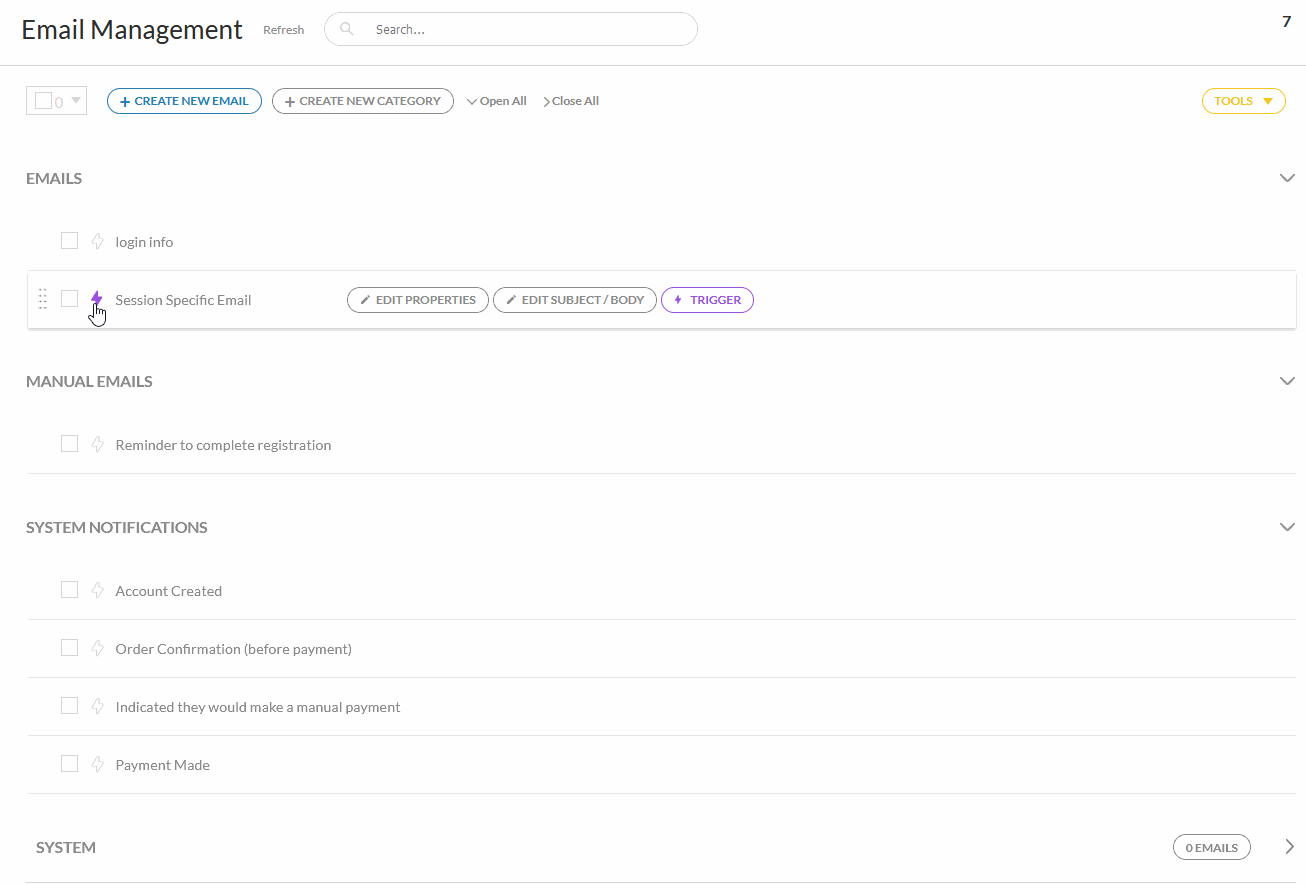Click the Create New Email button
1306x885 pixels.
(x=184, y=101)
